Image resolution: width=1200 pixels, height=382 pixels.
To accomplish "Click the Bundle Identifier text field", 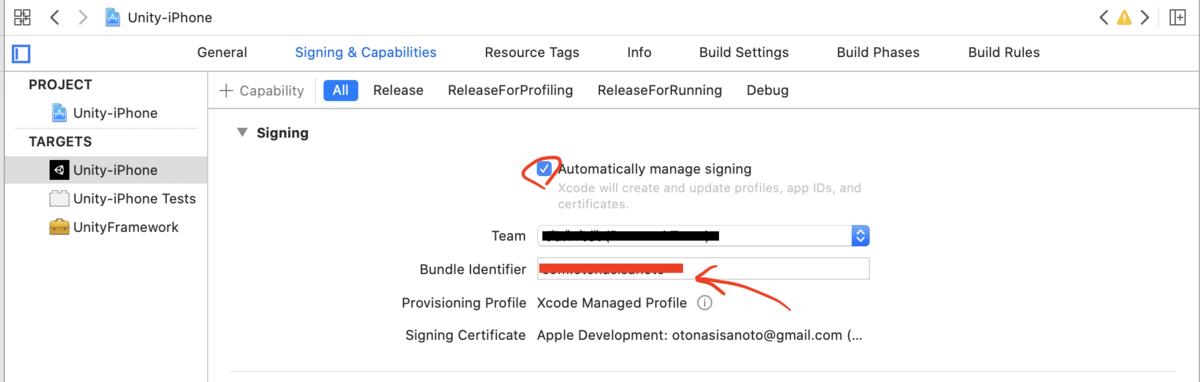I will (703, 269).
